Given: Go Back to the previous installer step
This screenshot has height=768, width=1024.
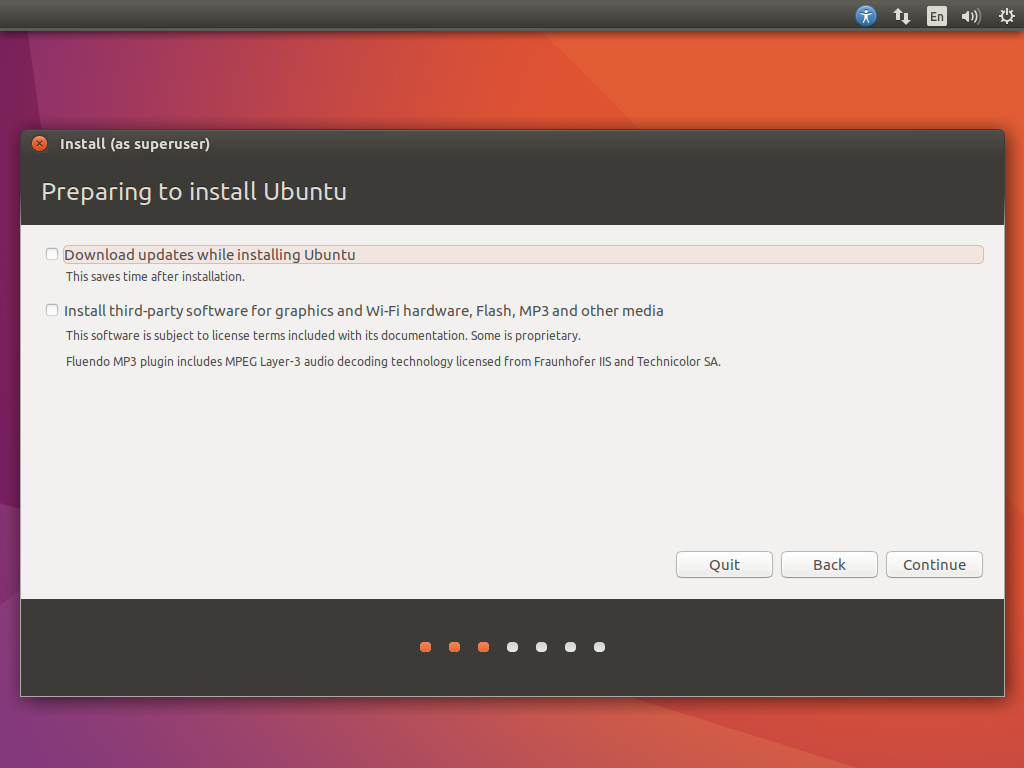Looking at the screenshot, I should [829, 565].
